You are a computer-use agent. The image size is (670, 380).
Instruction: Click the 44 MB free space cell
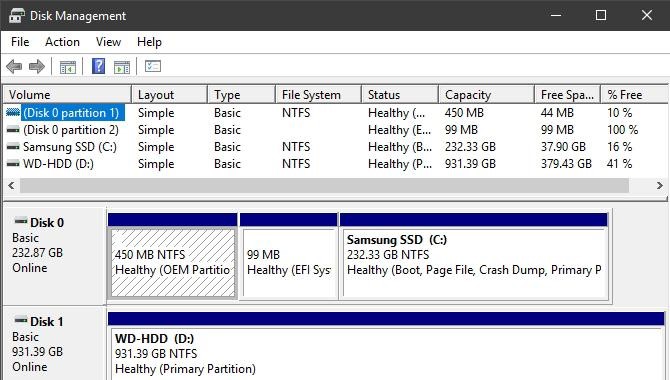click(557, 113)
